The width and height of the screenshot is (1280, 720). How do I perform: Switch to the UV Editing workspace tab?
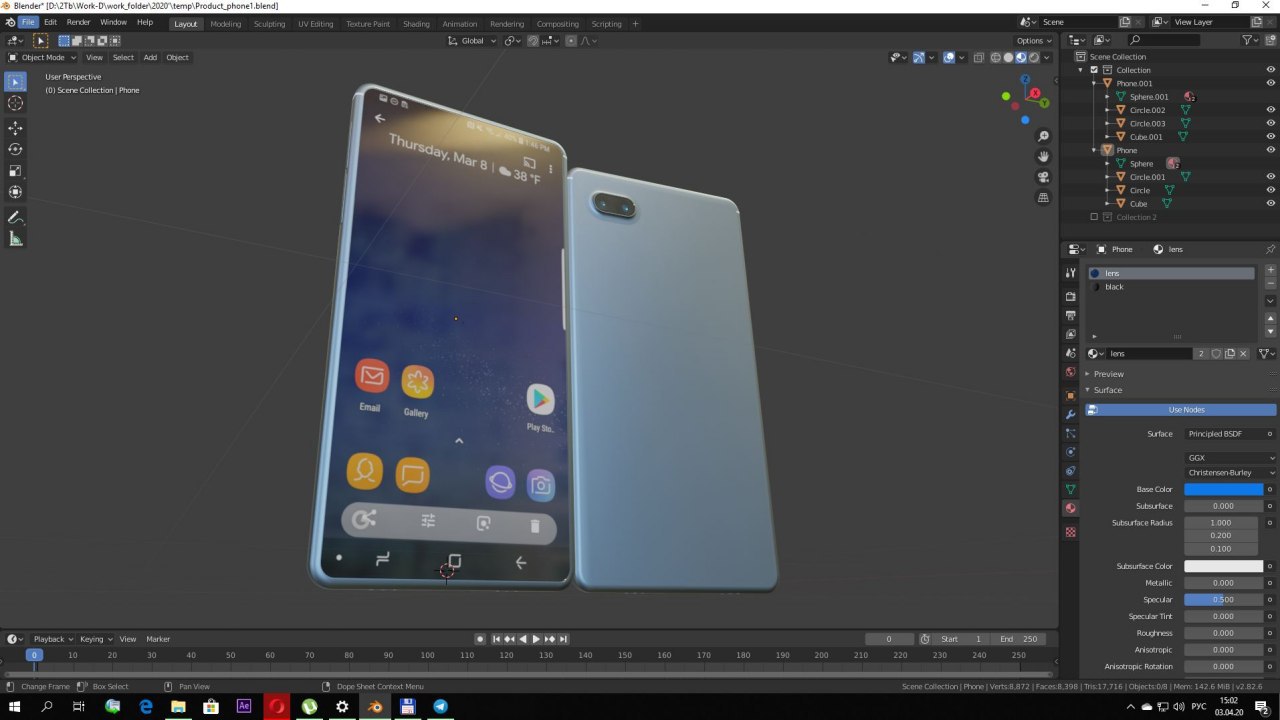click(315, 23)
